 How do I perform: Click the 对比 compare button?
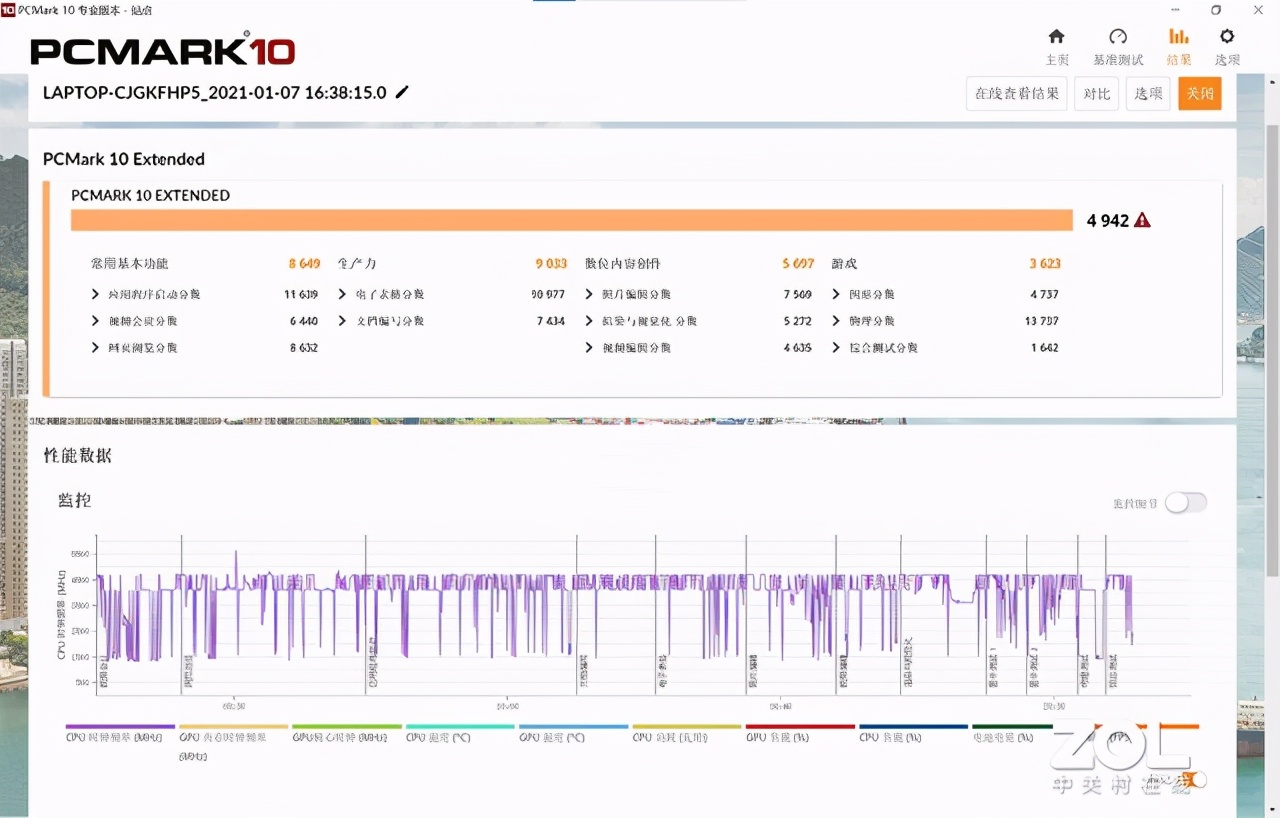1096,94
